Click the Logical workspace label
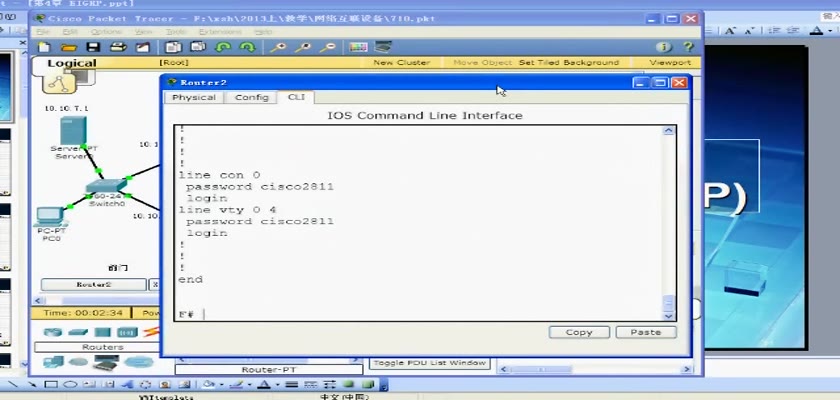Viewport: 840px width, 400px height. coord(72,63)
